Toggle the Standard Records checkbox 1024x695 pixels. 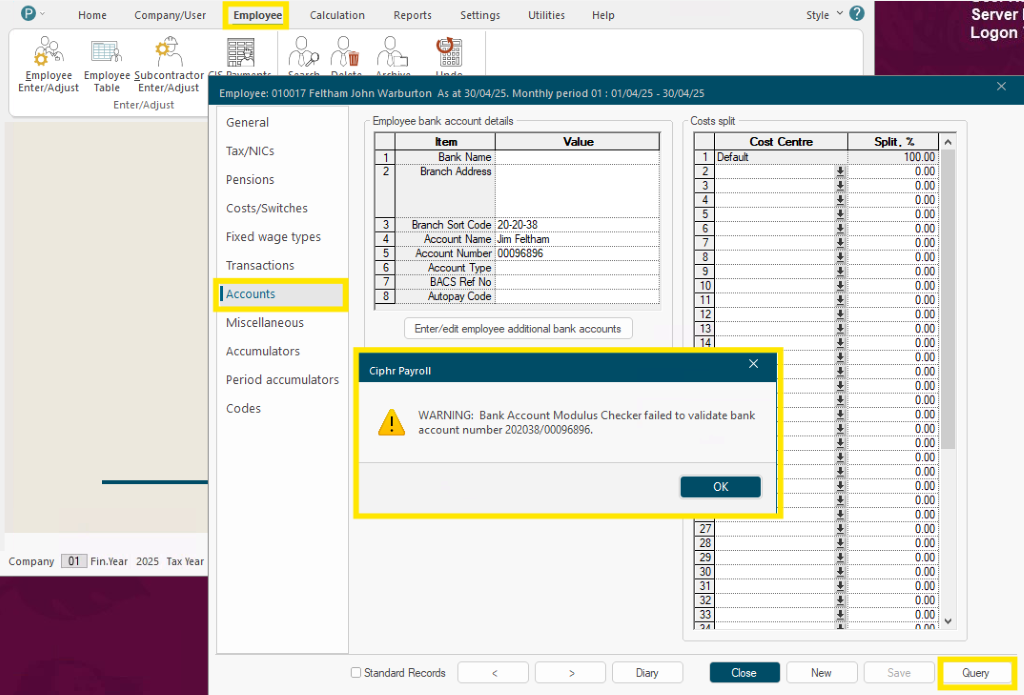[356, 673]
